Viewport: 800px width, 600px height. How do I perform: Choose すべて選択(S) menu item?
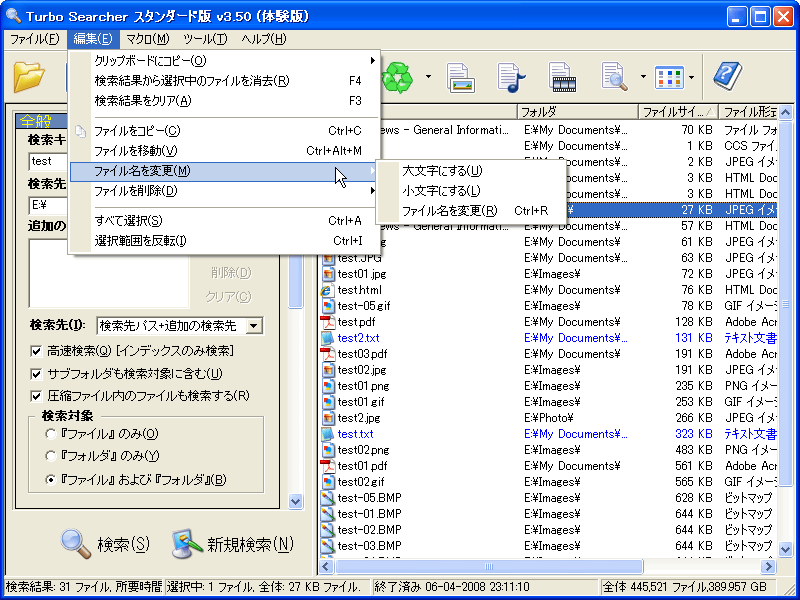[224, 220]
